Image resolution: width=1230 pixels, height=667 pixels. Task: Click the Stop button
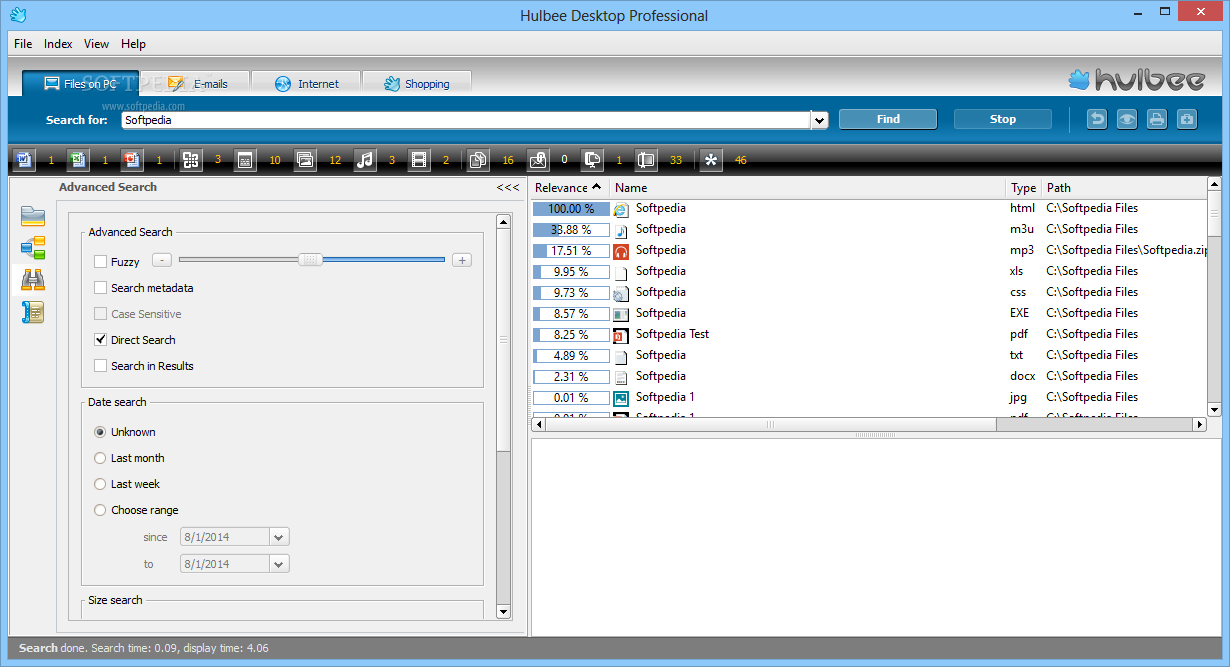tap(1003, 119)
